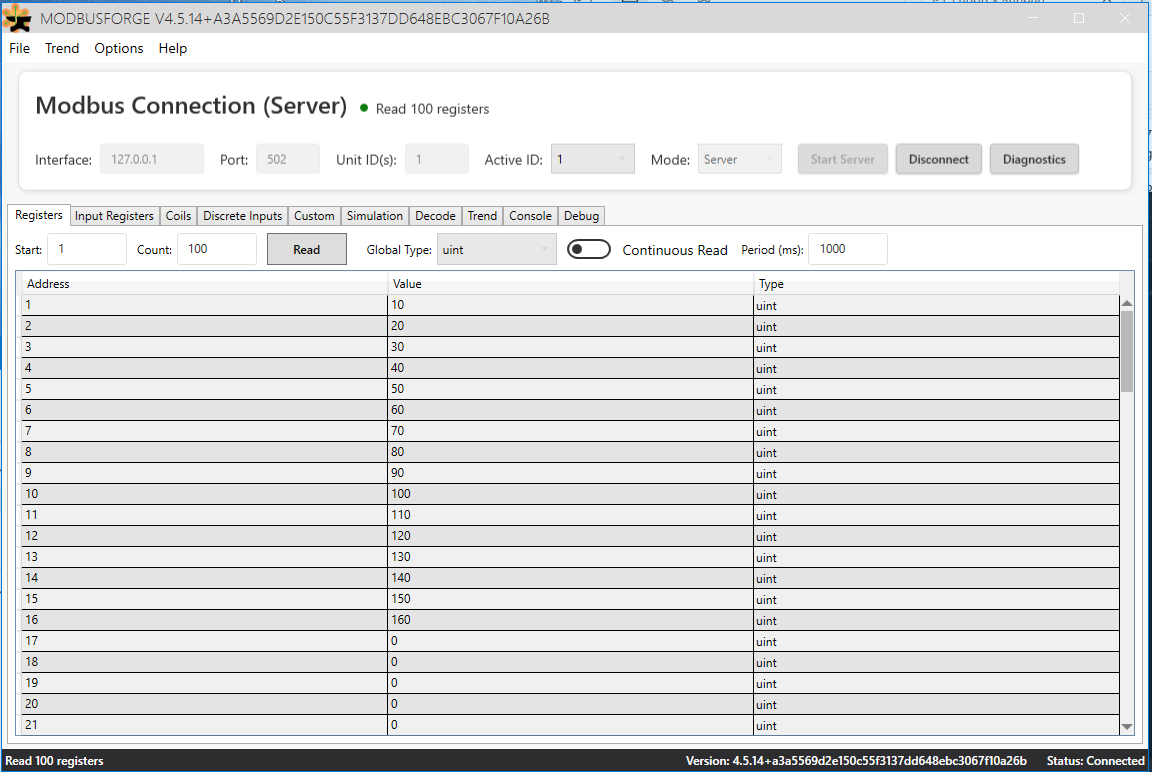Click the Start Server button
The width and height of the screenshot is (1152, 772).
[x=843, y=159]
